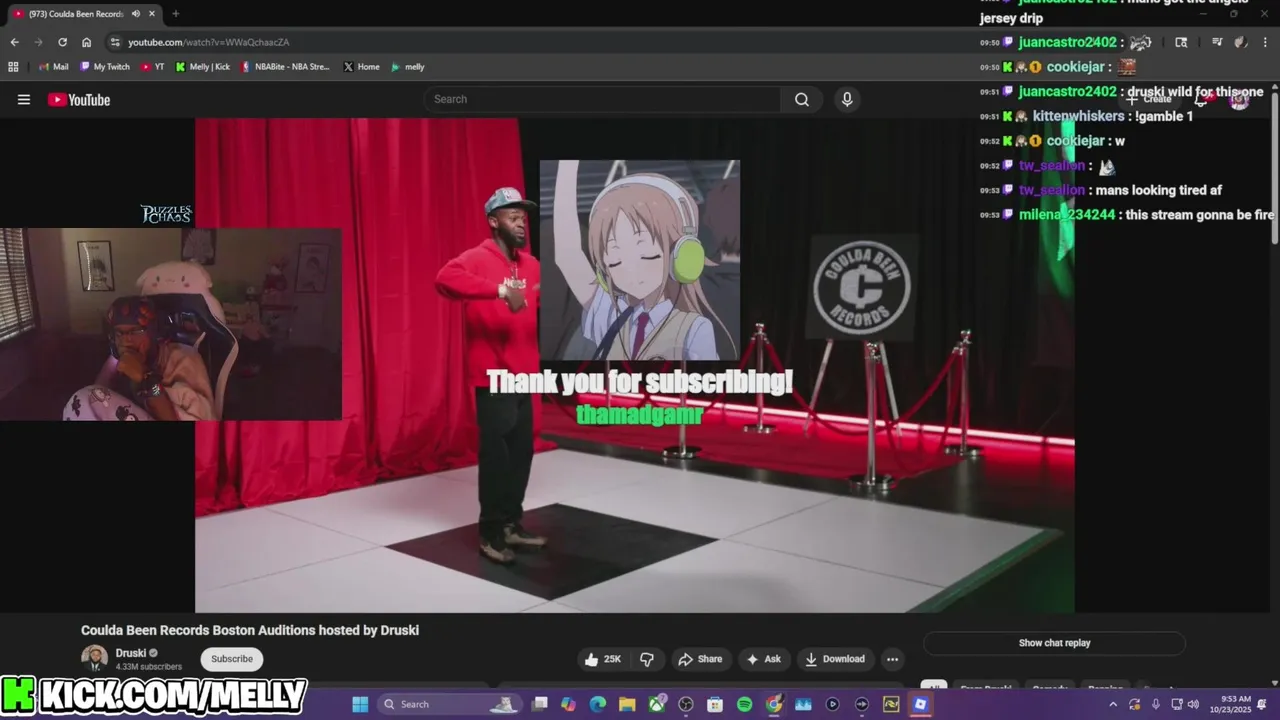The width and height of the screenshot is (1280, 720).
Task: Launch Microsoft Edge from the taskbar
Action: (598, 704)
